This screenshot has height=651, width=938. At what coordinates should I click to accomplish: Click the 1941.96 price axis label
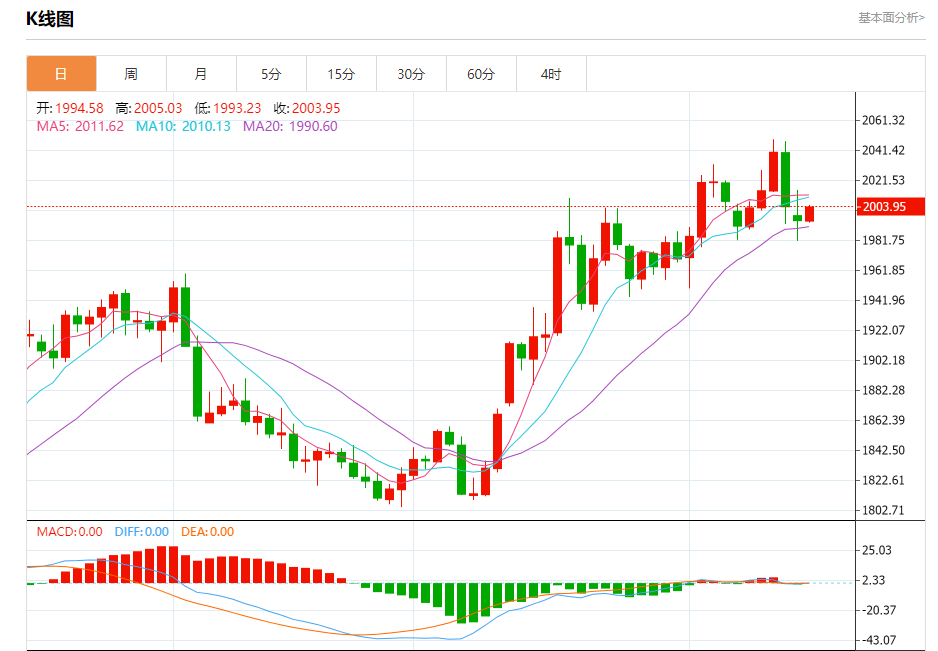[x=883, y=300]
